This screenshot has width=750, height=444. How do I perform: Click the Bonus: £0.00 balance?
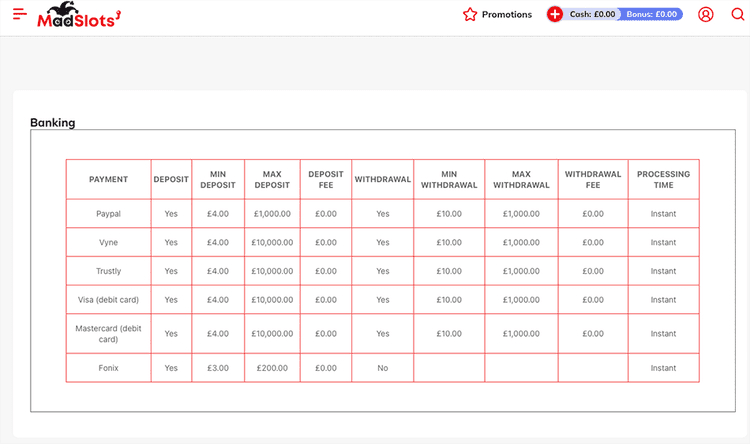coord(651,14)
